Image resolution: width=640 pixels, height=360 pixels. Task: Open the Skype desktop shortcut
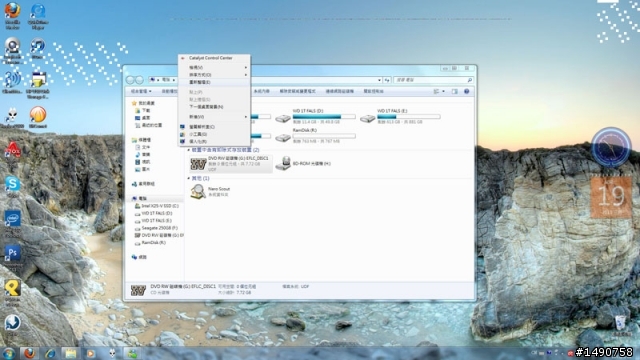click(12, 186)
